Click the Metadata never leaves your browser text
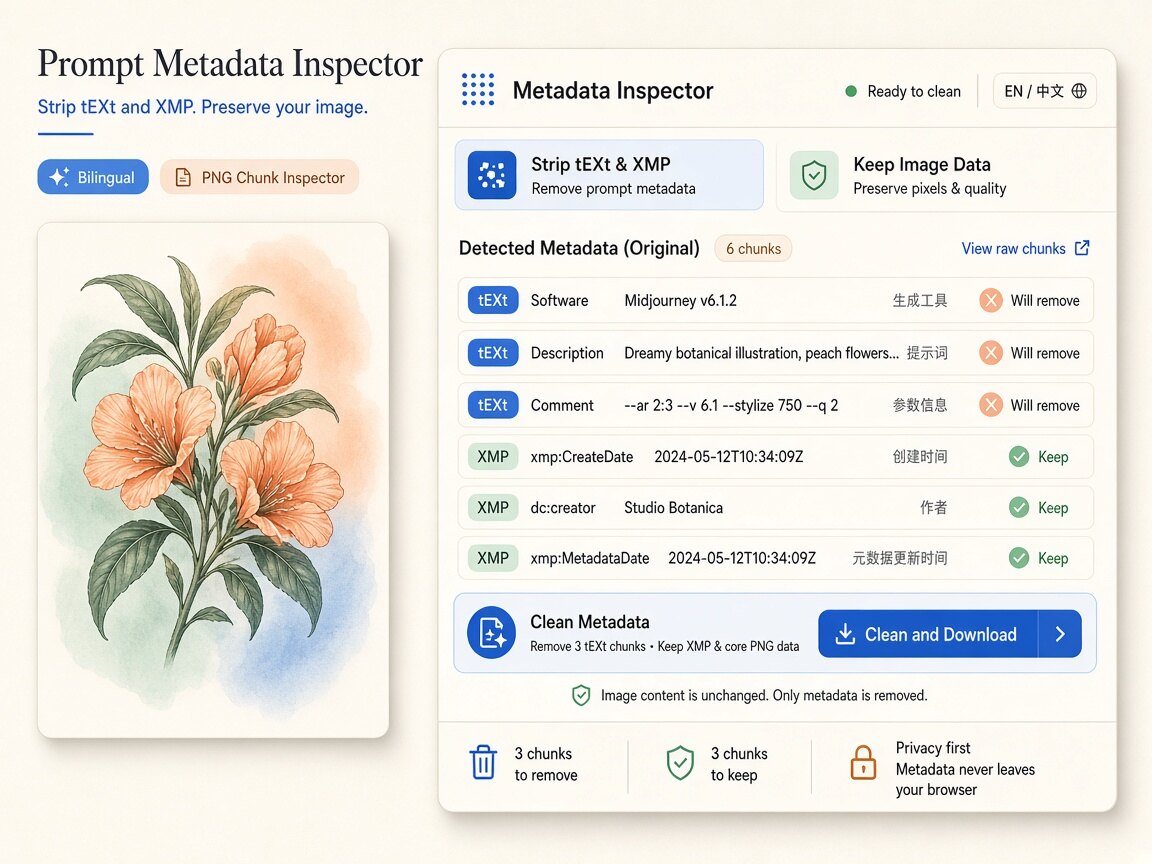Screen dimensions: 1152x864 click(x=965, y=780)
